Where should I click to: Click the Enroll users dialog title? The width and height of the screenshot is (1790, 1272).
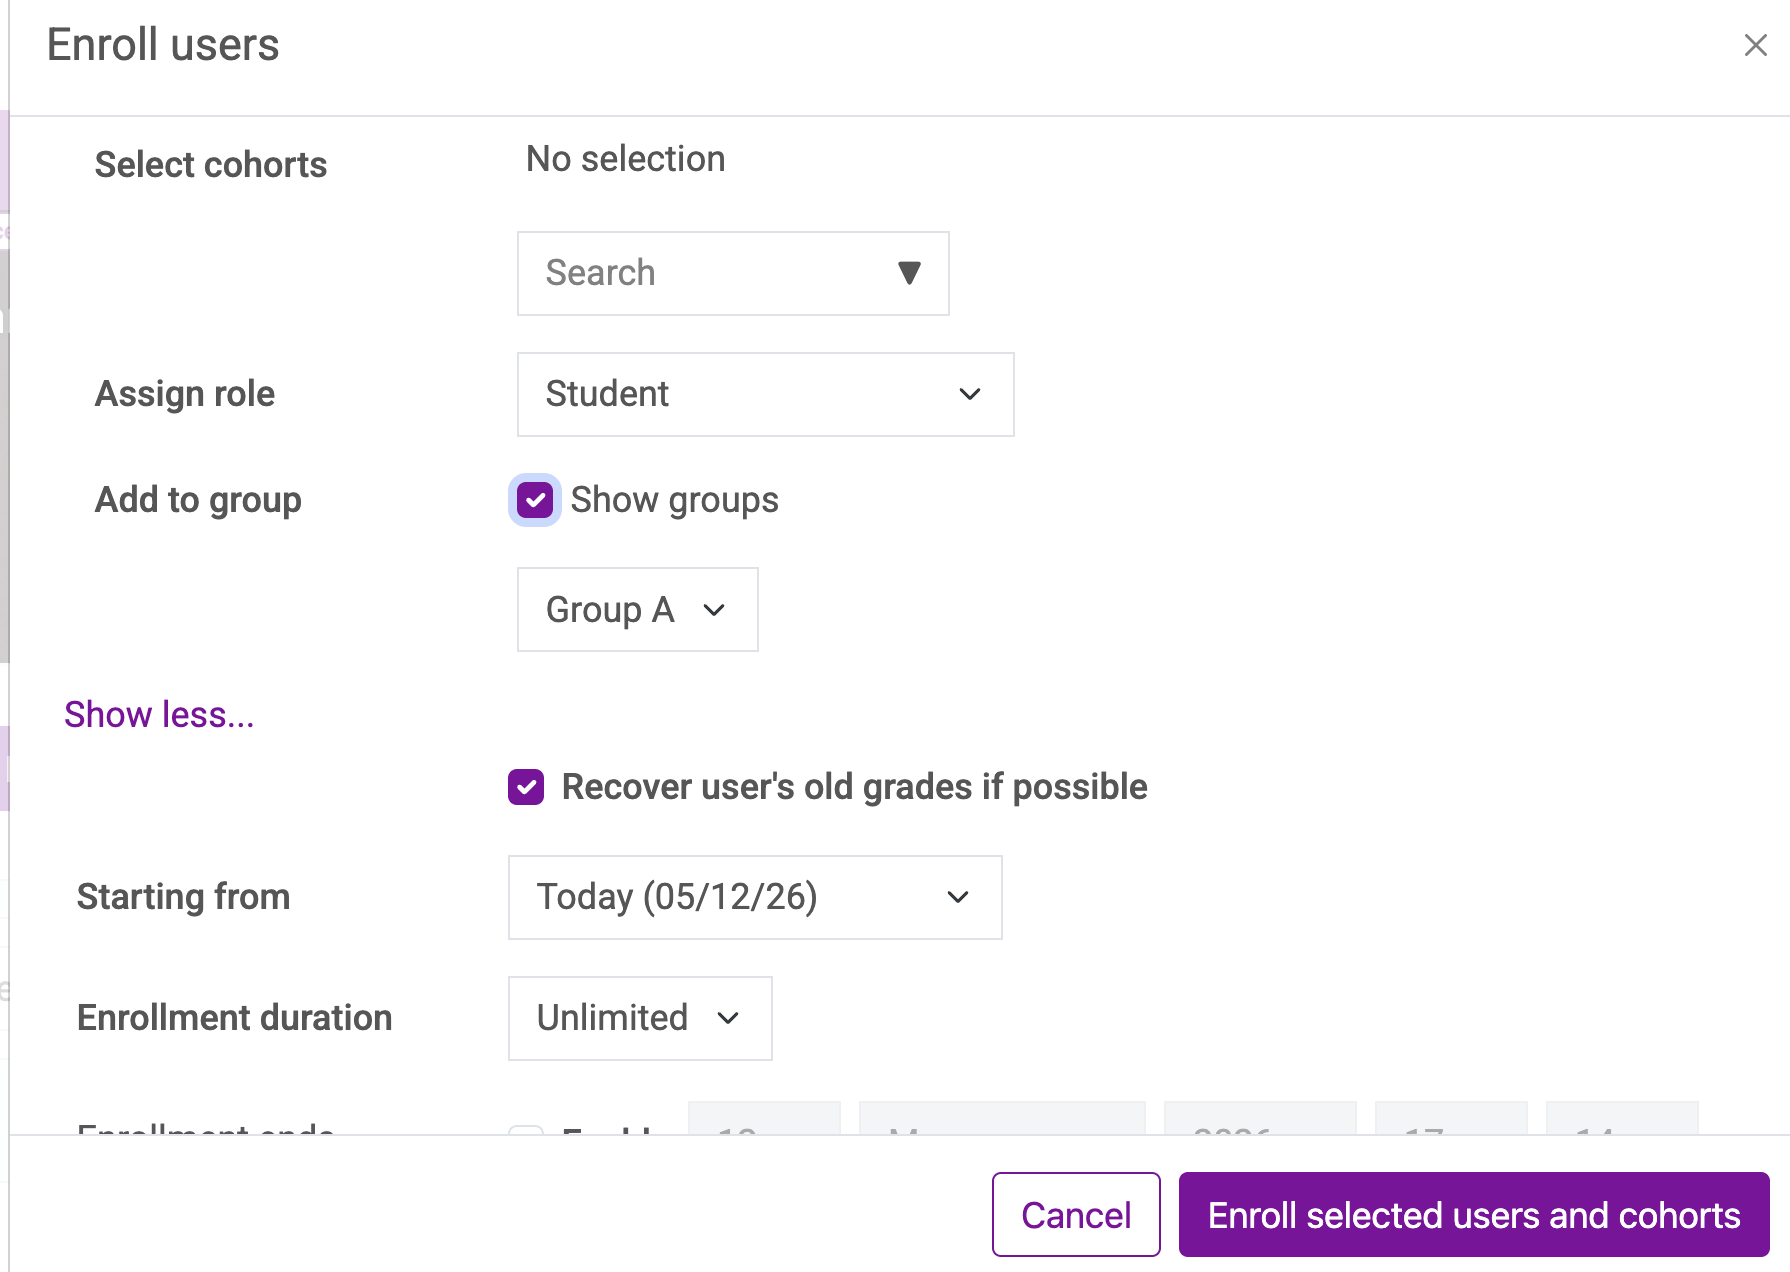(x=163, y=45)
